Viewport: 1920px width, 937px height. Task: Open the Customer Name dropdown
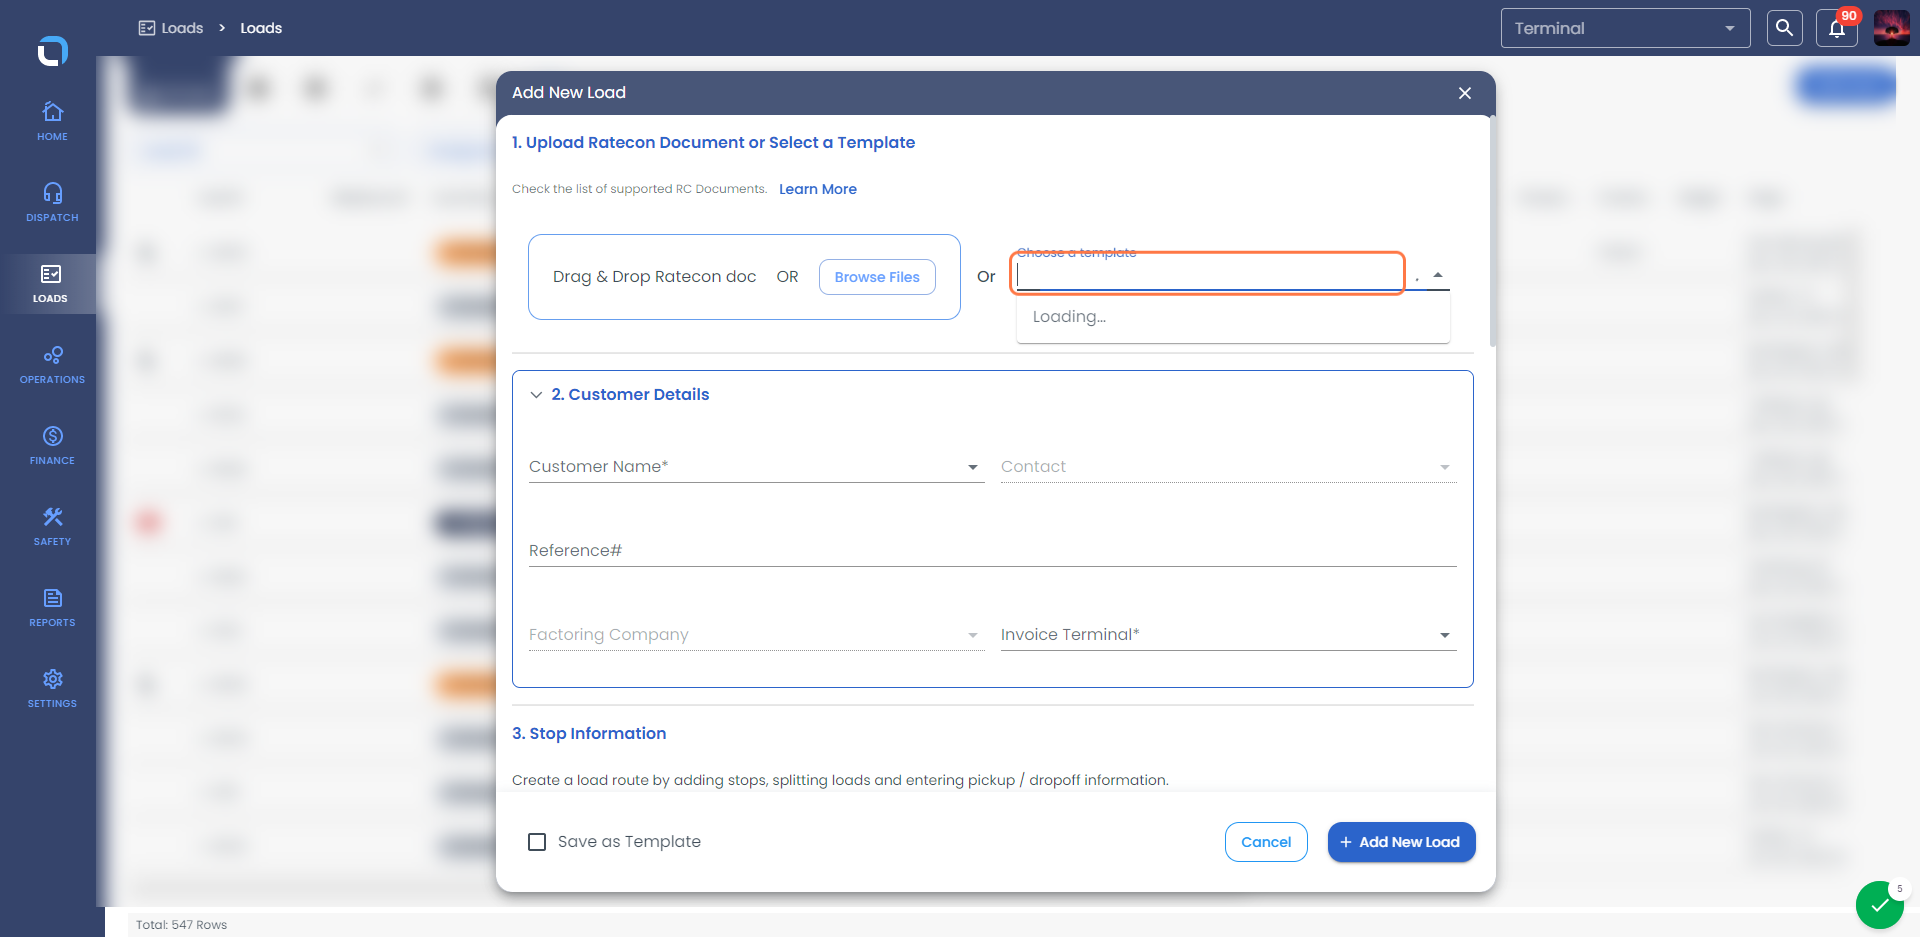tap(756, 467)
